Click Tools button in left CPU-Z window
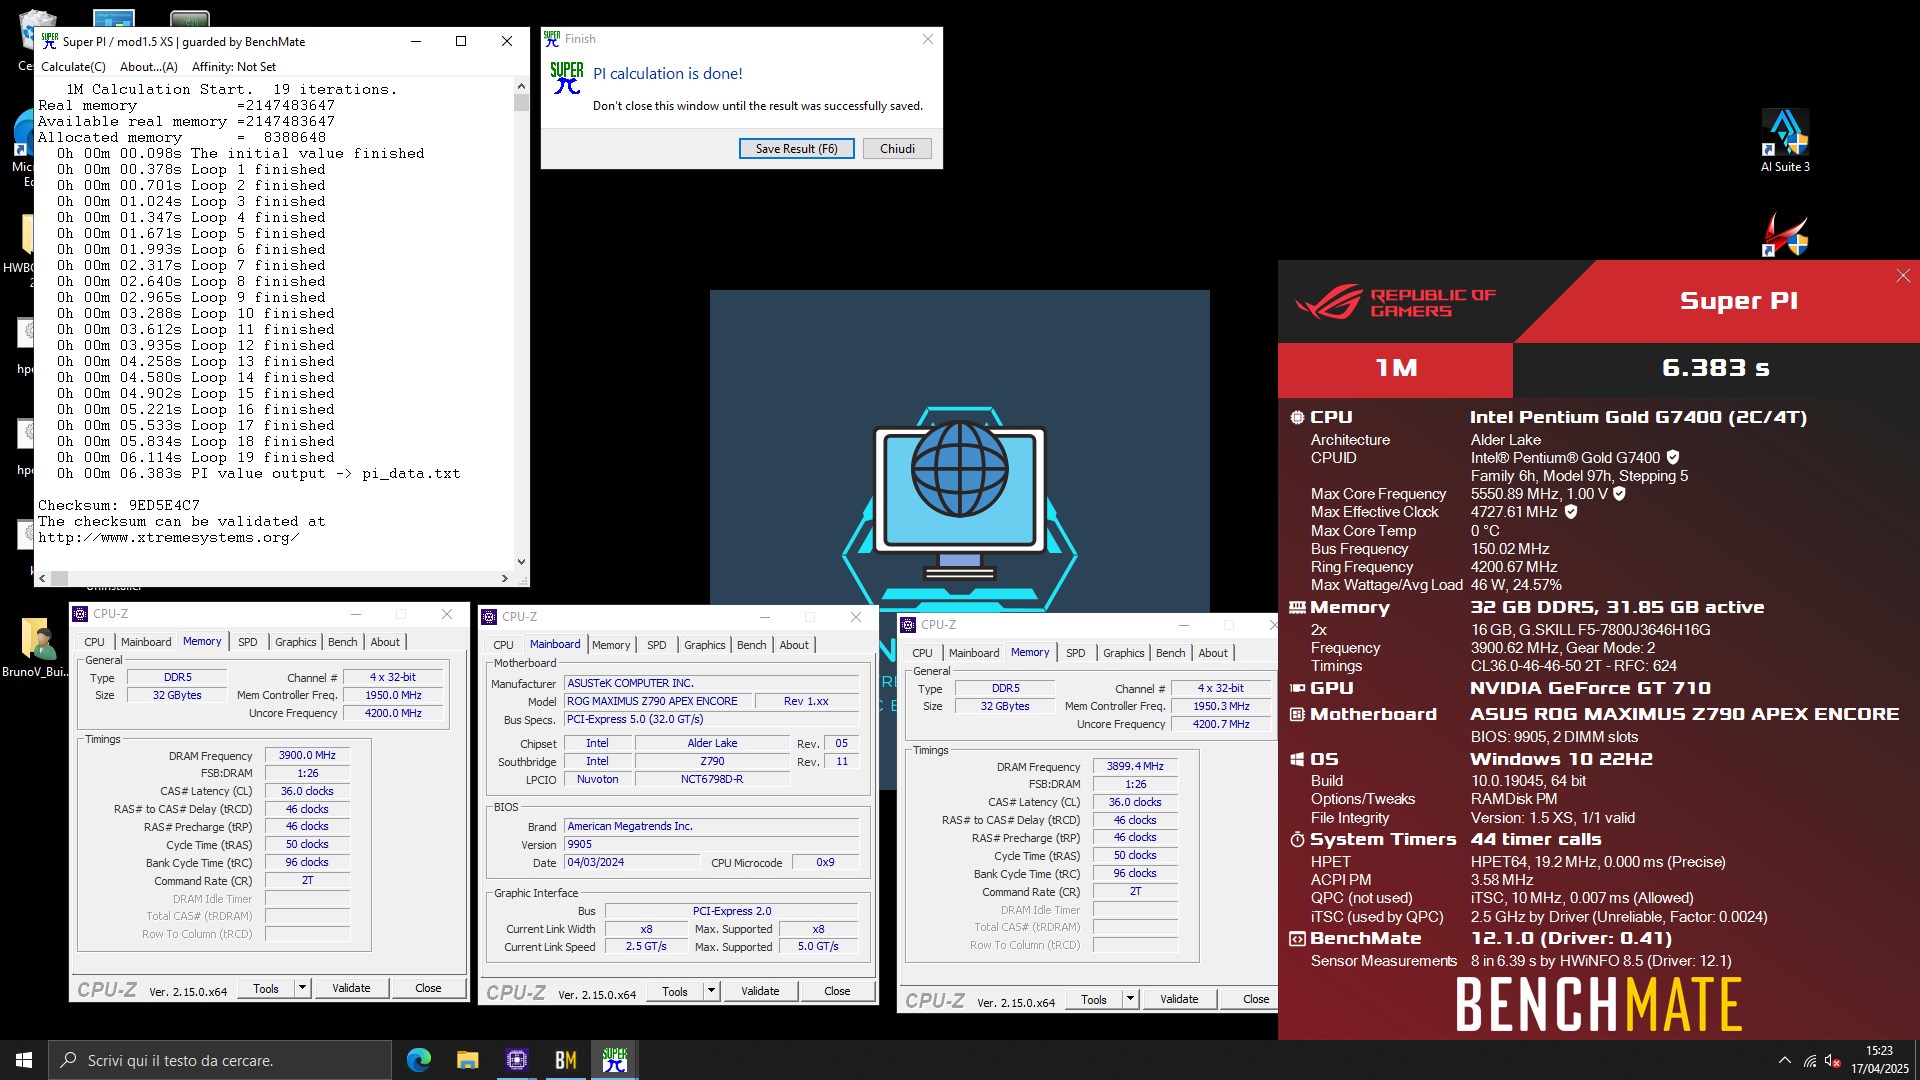 tap(266, 988)
